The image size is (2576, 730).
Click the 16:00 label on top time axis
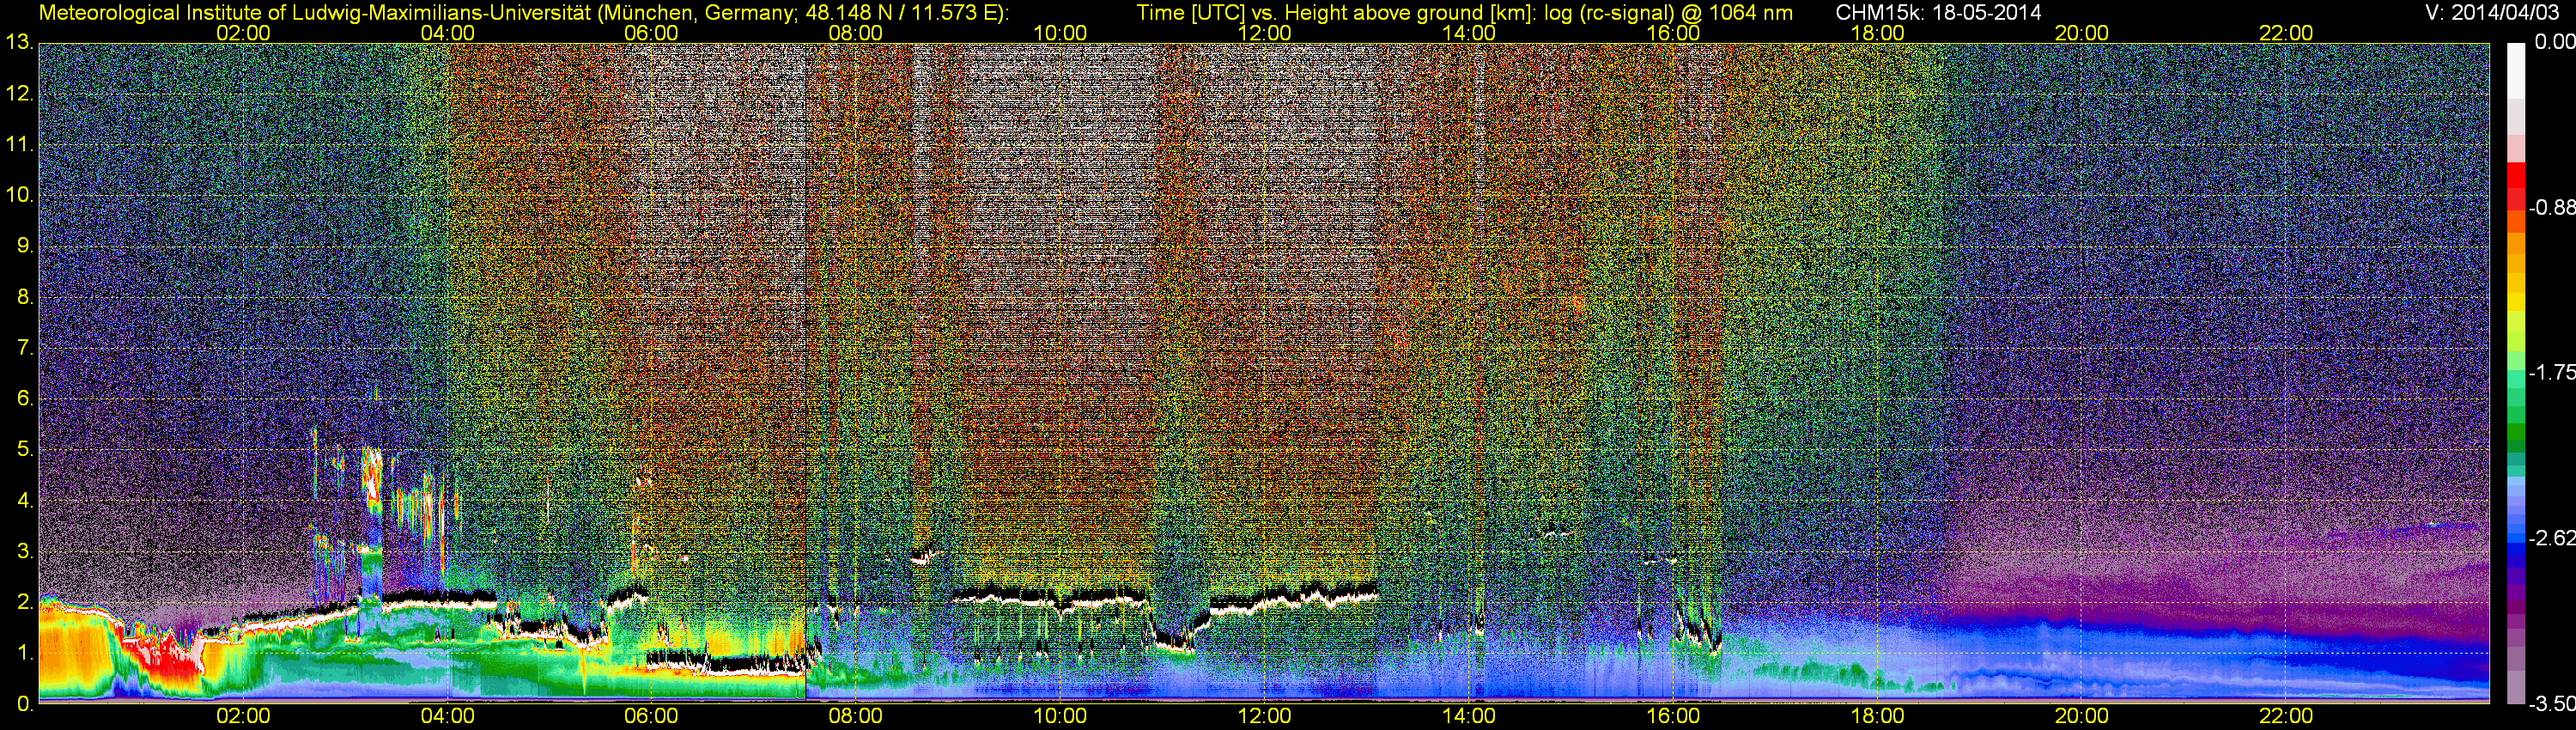tap(1673, 33)
